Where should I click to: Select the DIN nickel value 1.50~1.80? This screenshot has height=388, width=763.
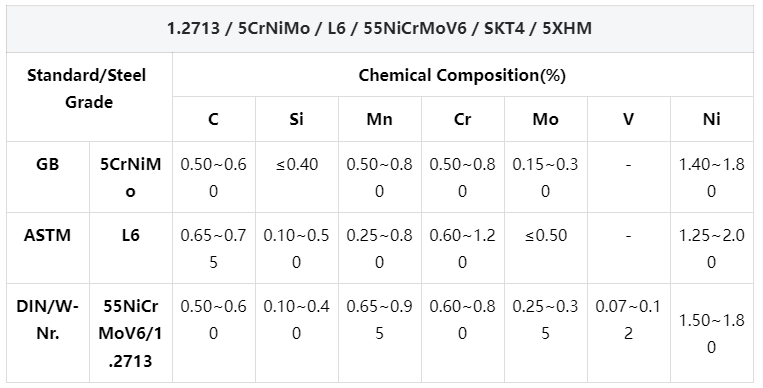click(711, 333)
